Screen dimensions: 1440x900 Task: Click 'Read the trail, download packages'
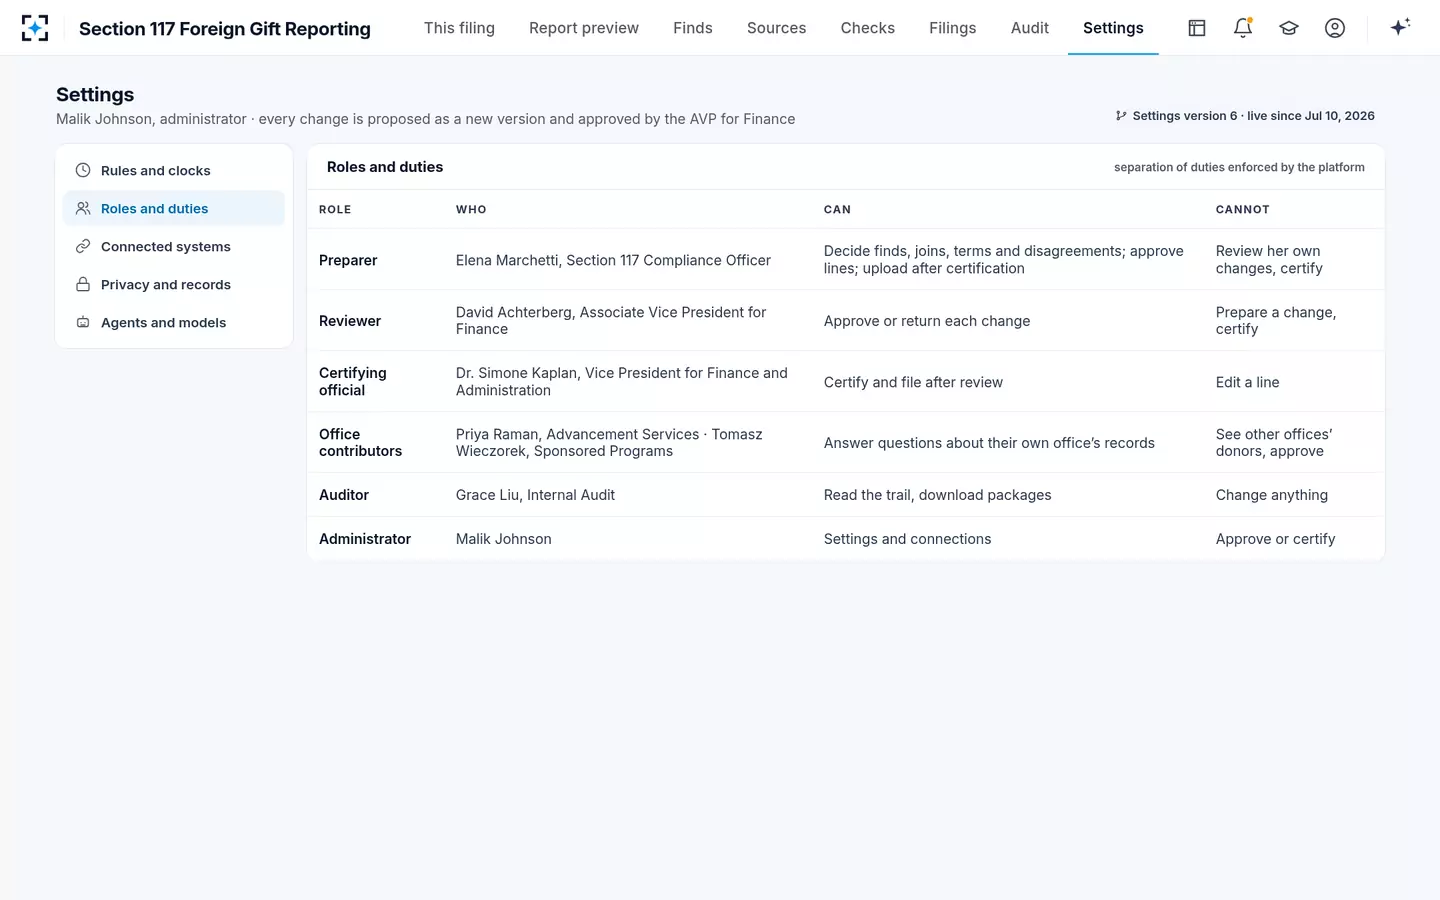tap(938, 495)
